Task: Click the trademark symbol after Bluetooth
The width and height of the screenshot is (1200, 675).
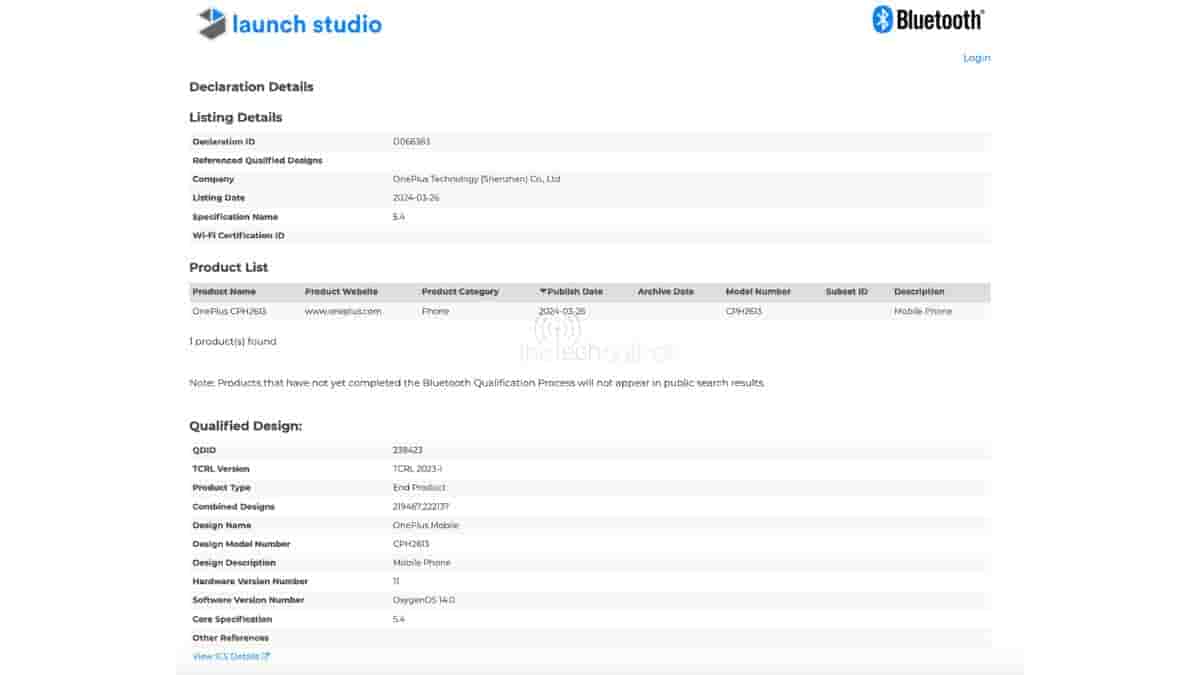Action: [x=983, y=11]
